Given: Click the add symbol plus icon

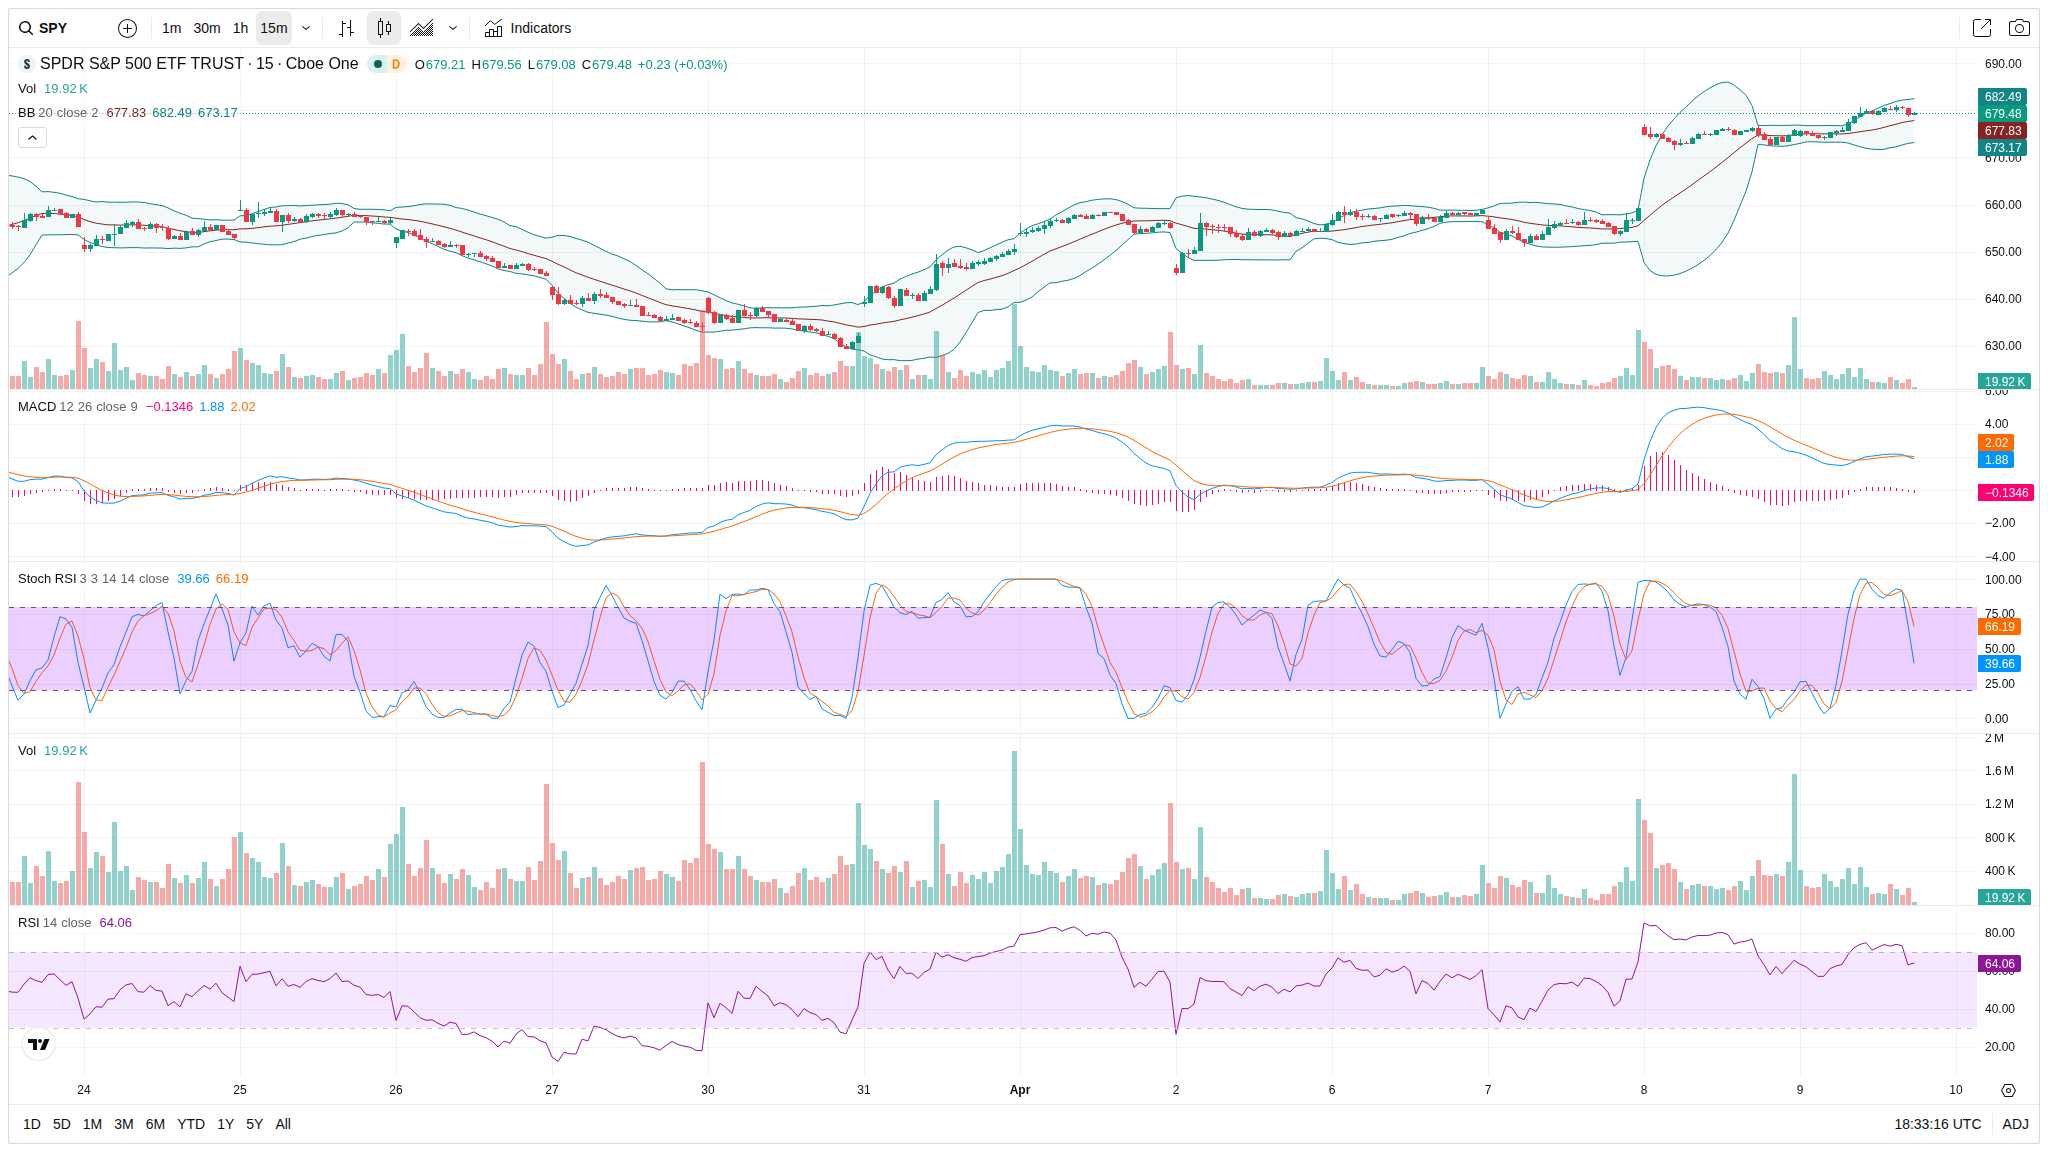Looking at the screenshot, I should (127, 28).
